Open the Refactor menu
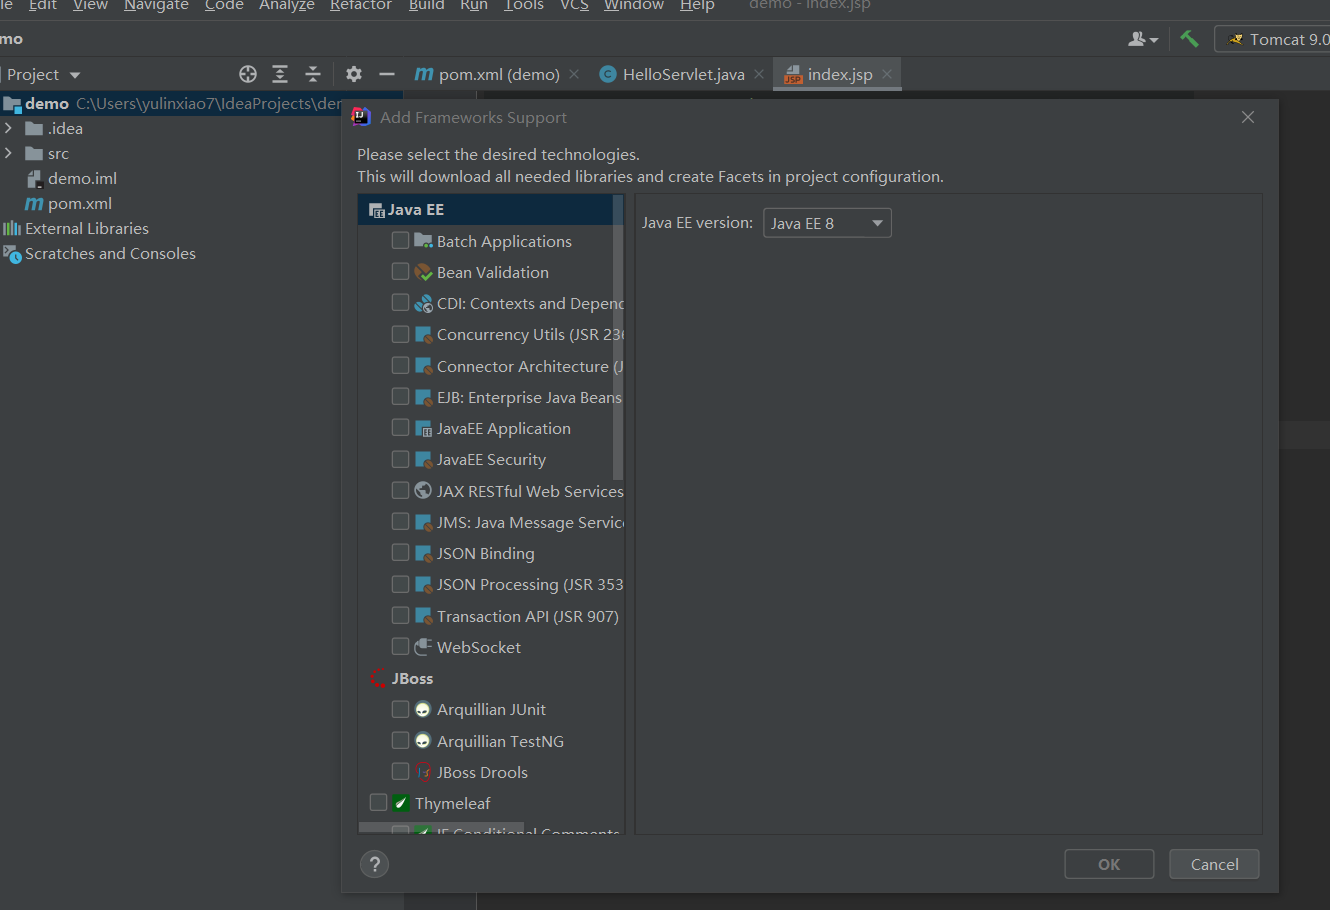The height and width of the screenshot is (910, 1330). tap(361, 6)
